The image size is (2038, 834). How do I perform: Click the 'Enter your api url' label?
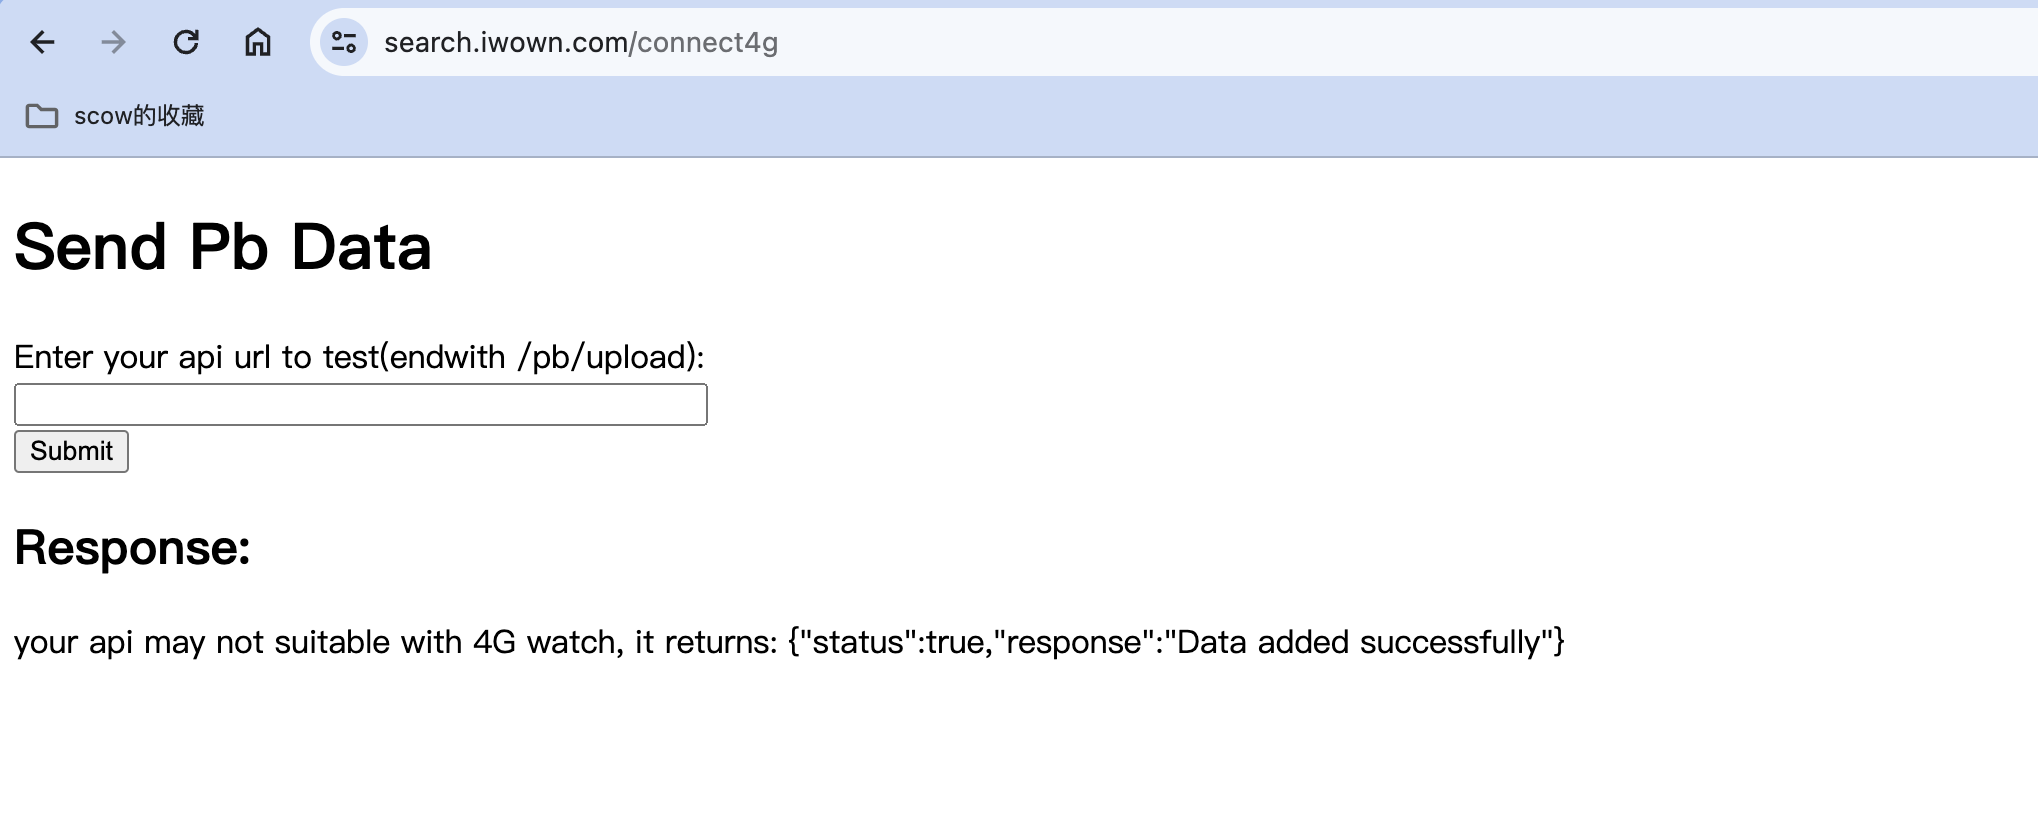click(x=200, y=357)
